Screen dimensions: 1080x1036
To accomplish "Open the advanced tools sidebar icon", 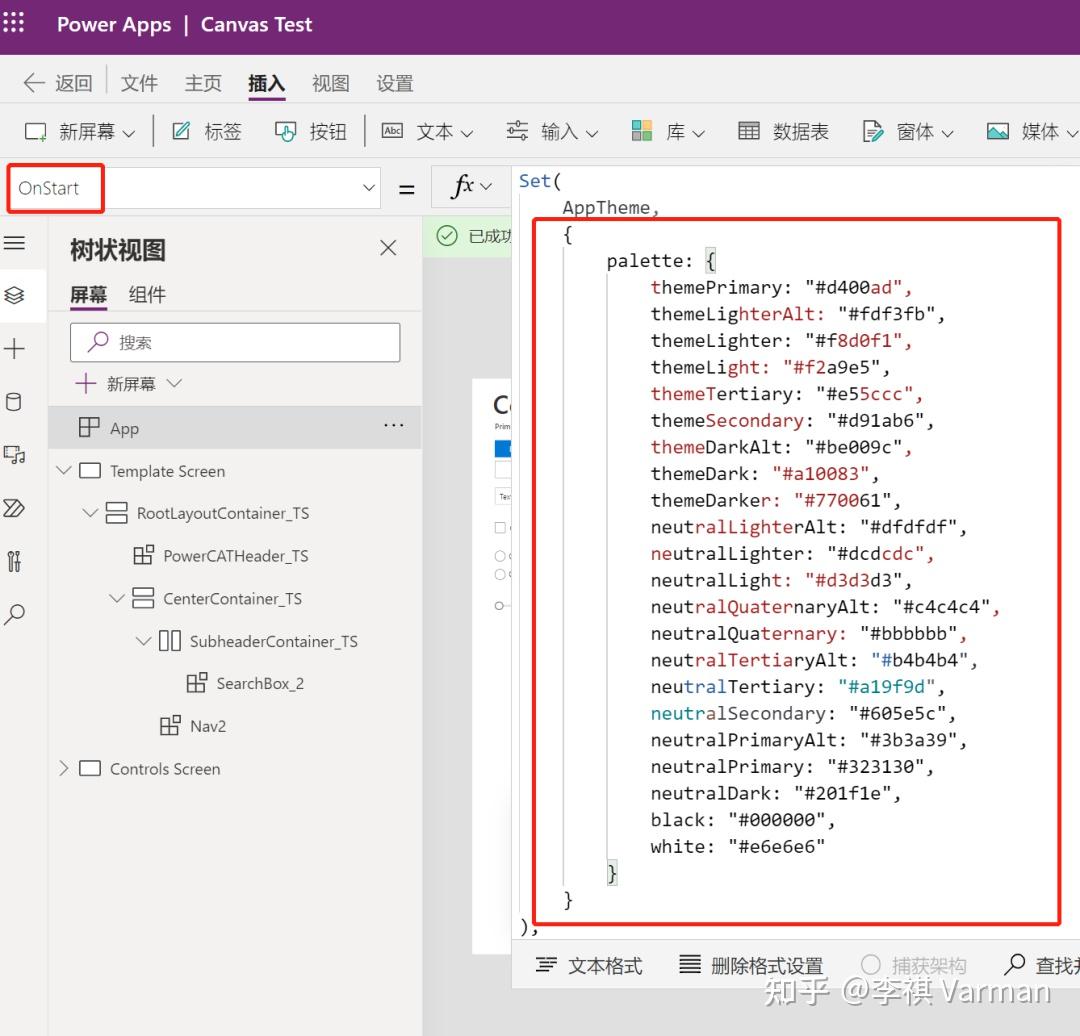I will pos(15,561).
